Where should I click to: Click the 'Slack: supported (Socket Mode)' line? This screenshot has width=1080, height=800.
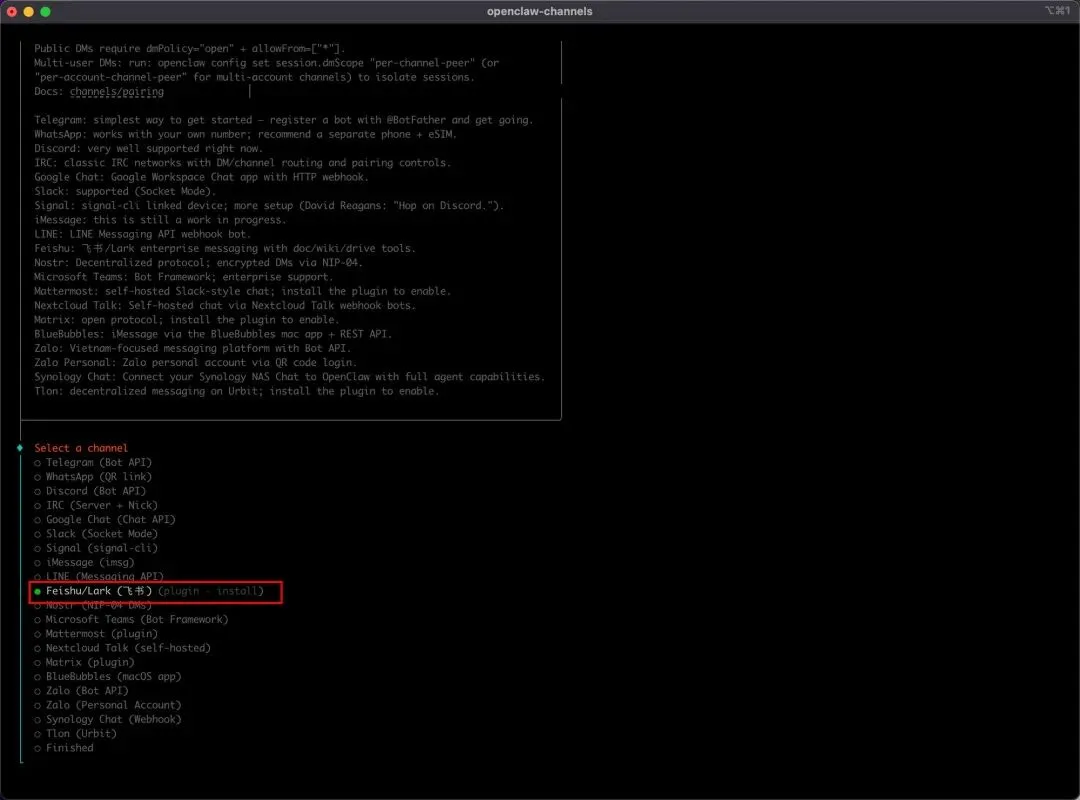pos(125,192)
